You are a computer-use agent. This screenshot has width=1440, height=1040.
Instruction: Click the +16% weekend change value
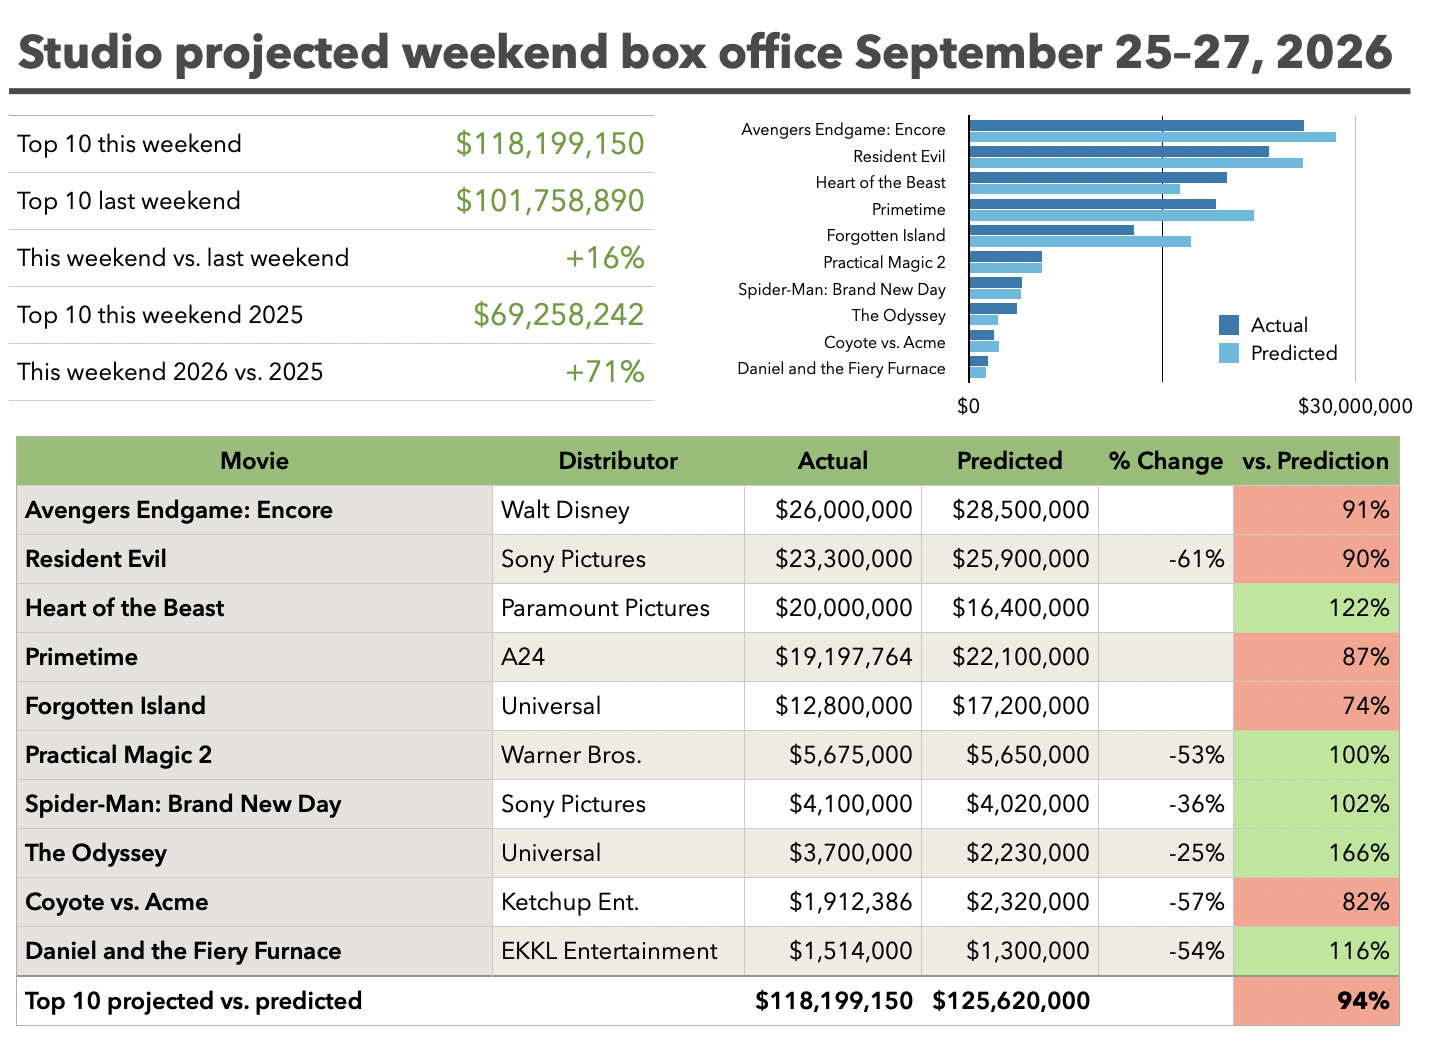(605, 258)
